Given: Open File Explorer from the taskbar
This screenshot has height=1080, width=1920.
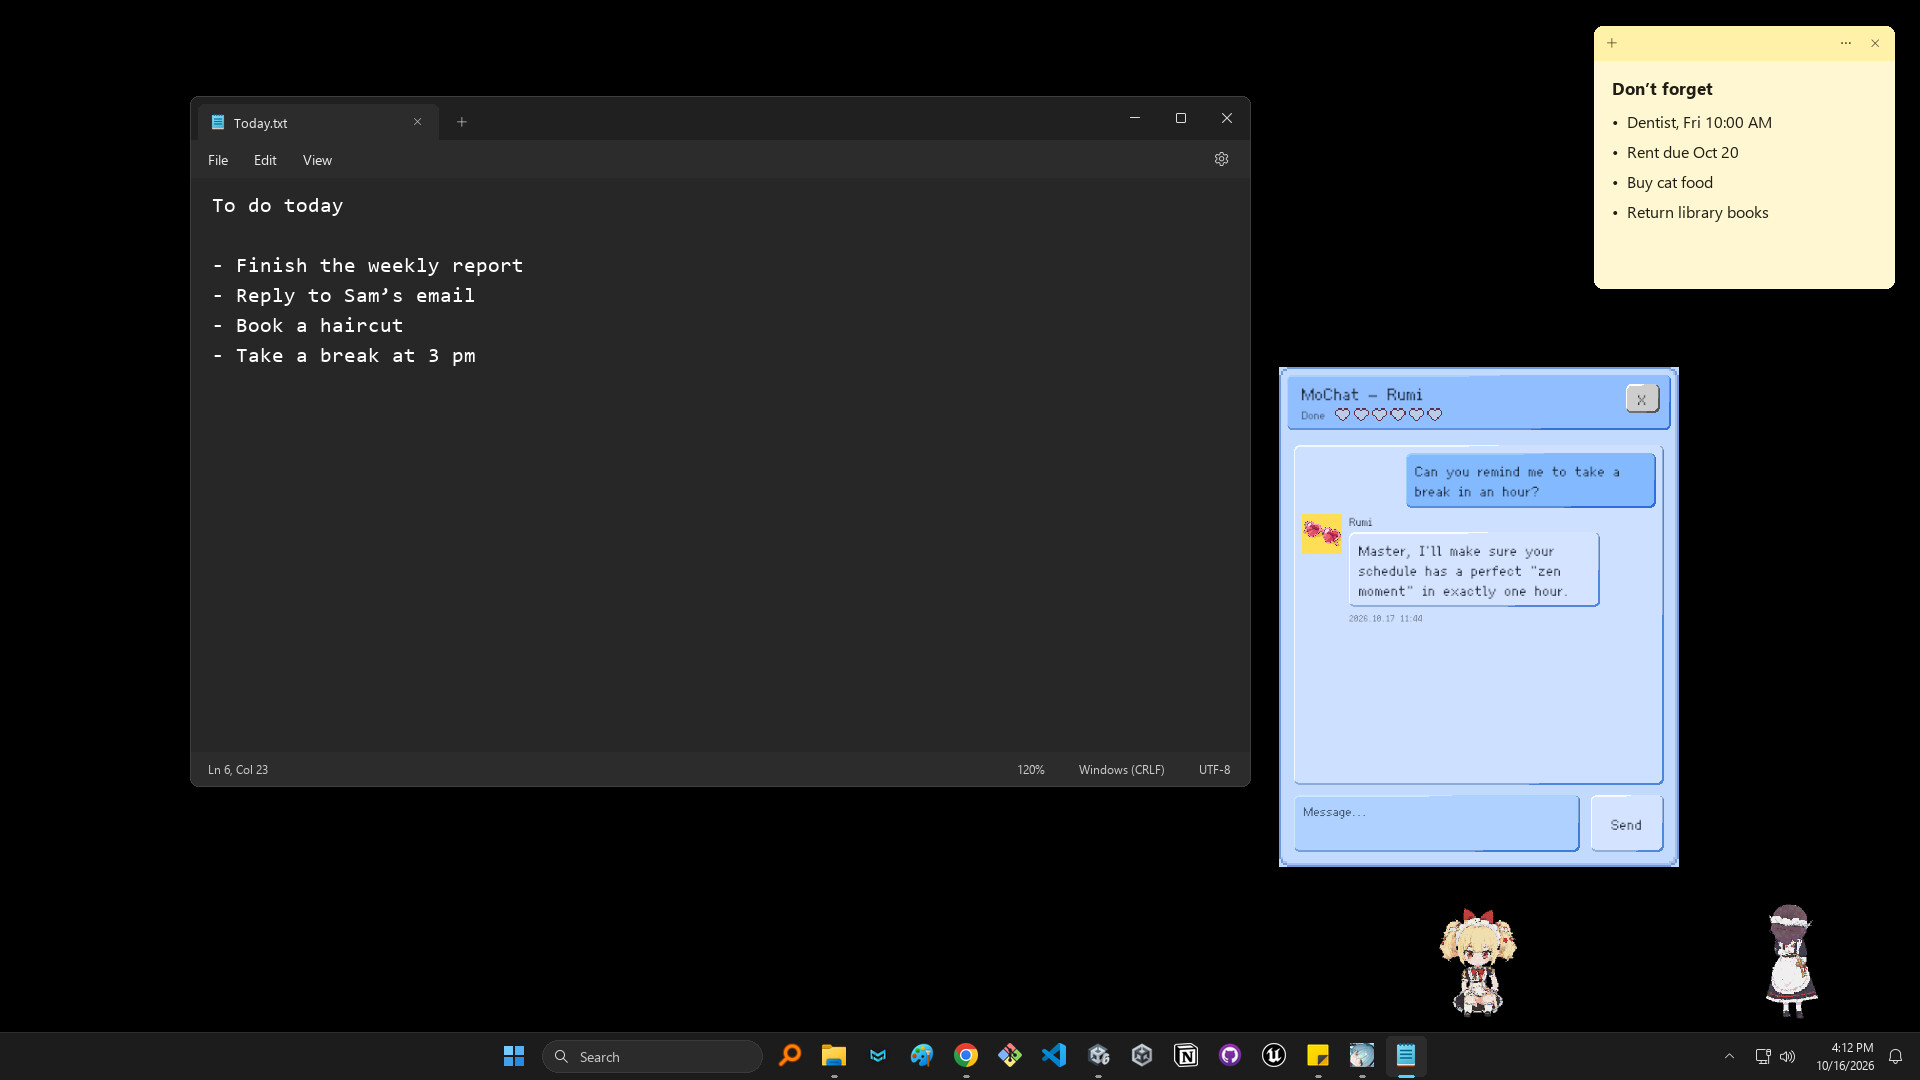Looking at the screenshot, I should (834, 1055).
